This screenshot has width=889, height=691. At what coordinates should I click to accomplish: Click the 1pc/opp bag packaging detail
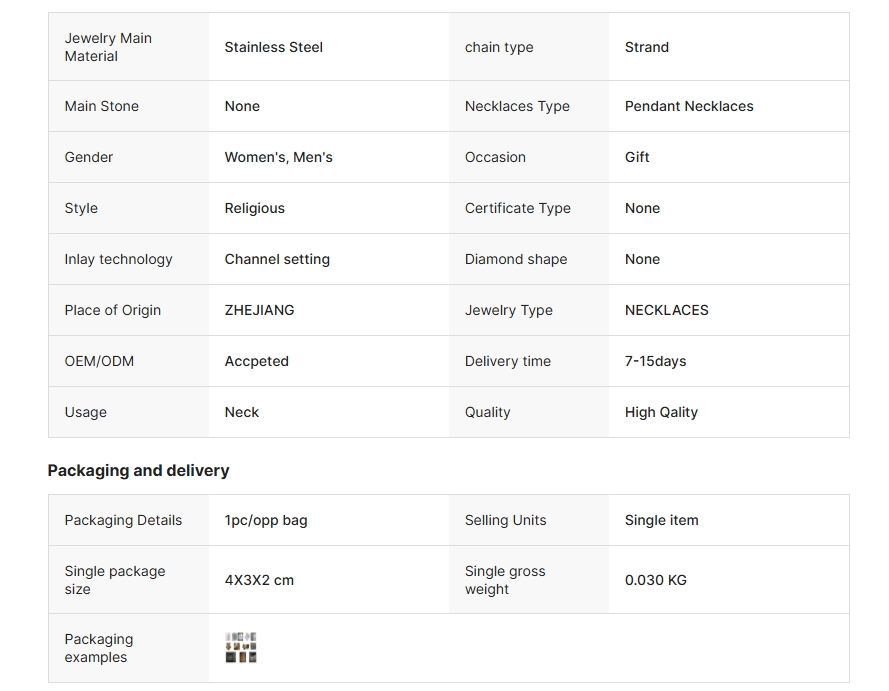coord(266,520)
